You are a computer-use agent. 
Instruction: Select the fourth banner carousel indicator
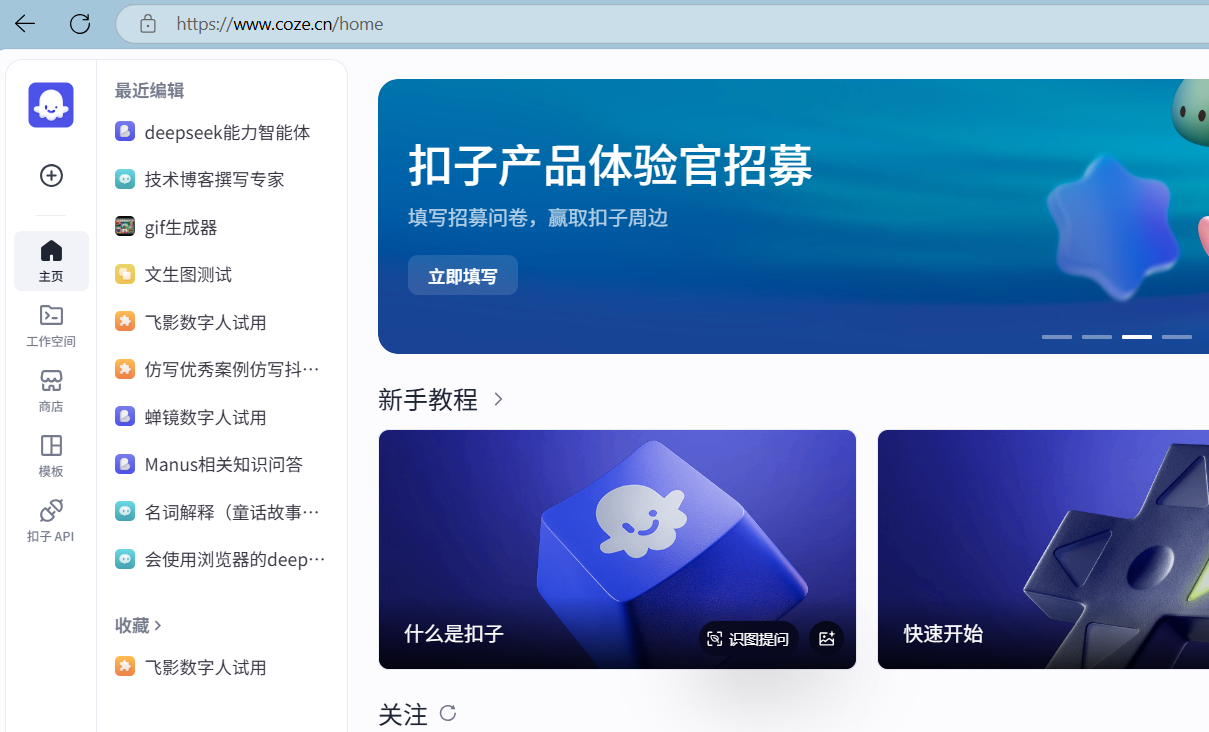[1177, 337]
